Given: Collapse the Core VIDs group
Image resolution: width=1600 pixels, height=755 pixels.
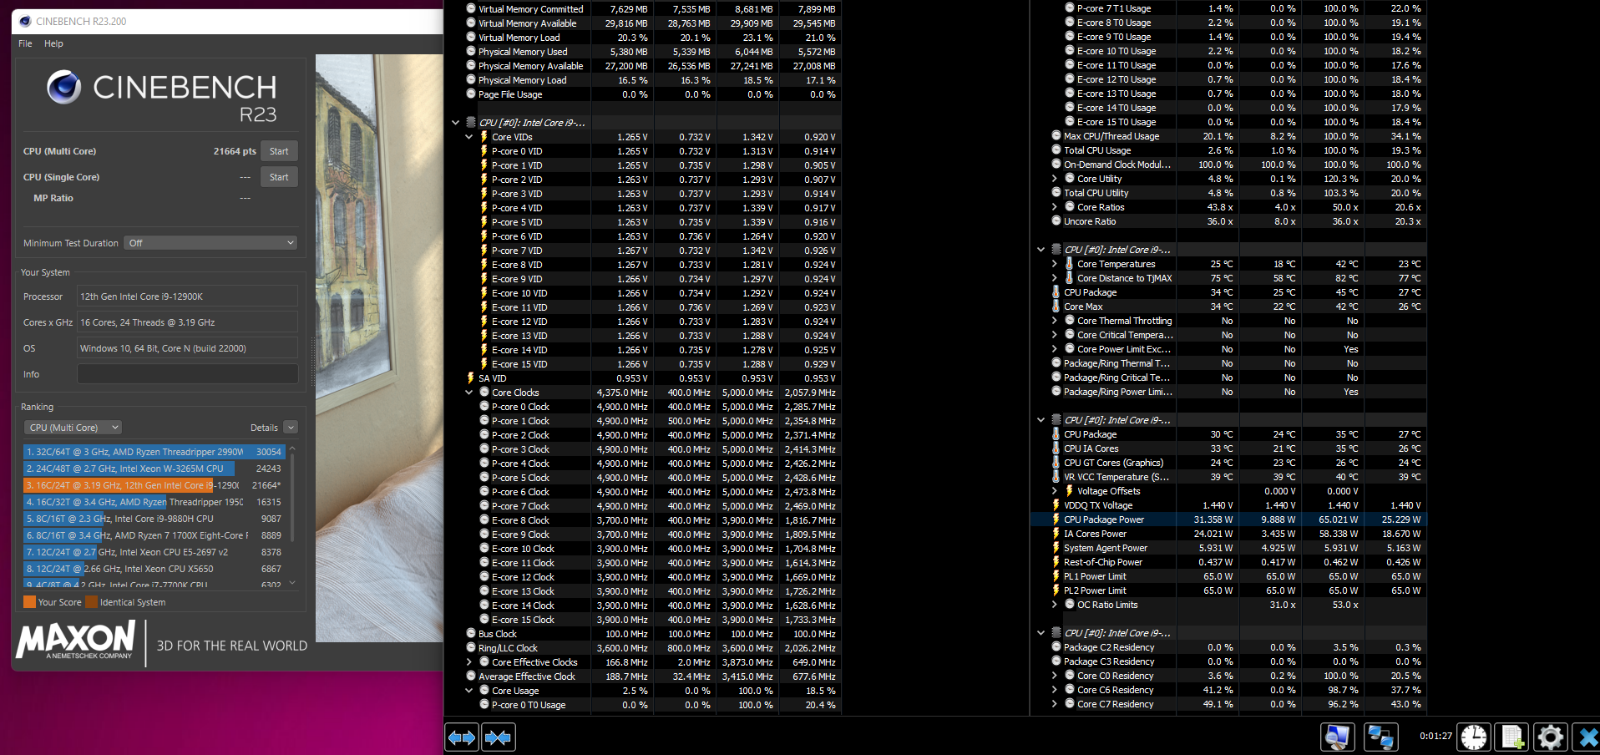Looking at the screenshot, I should (469, 137).
